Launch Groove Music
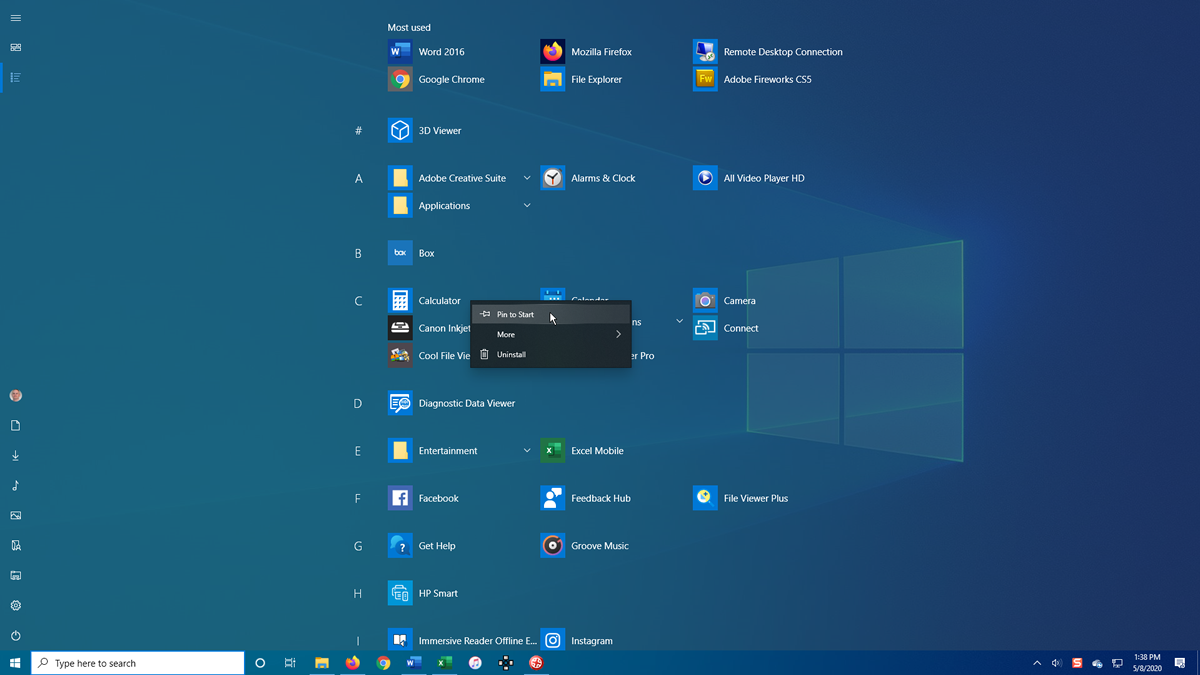1200x675 pixels. click(x=585, y=546)
